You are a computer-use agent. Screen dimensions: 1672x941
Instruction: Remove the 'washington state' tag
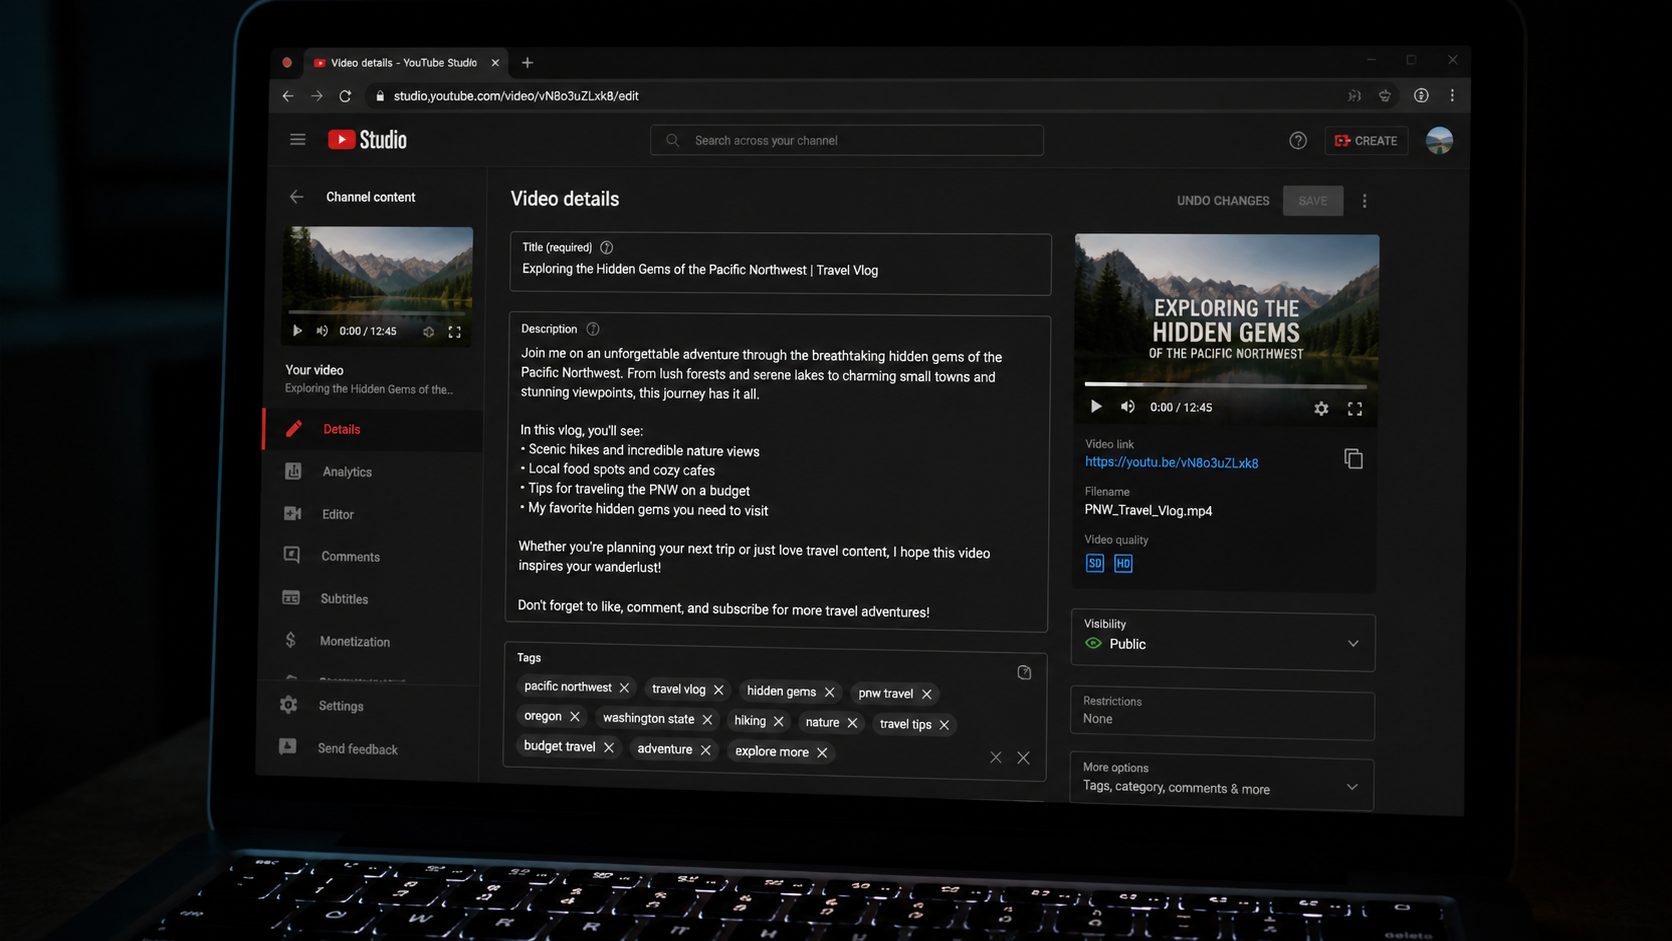pos(707,720)
